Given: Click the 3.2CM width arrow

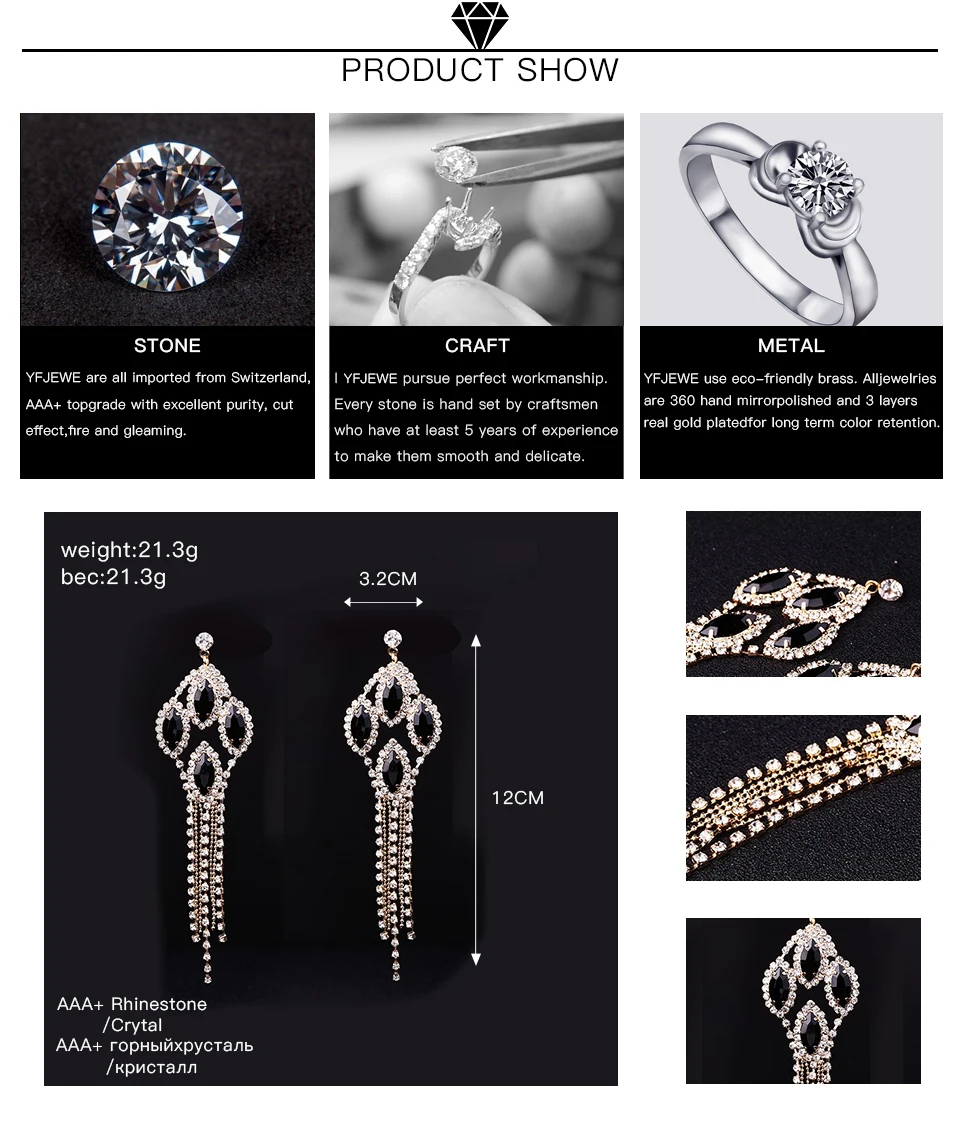Looking at the screenshot, I should (x=384, y=602).
